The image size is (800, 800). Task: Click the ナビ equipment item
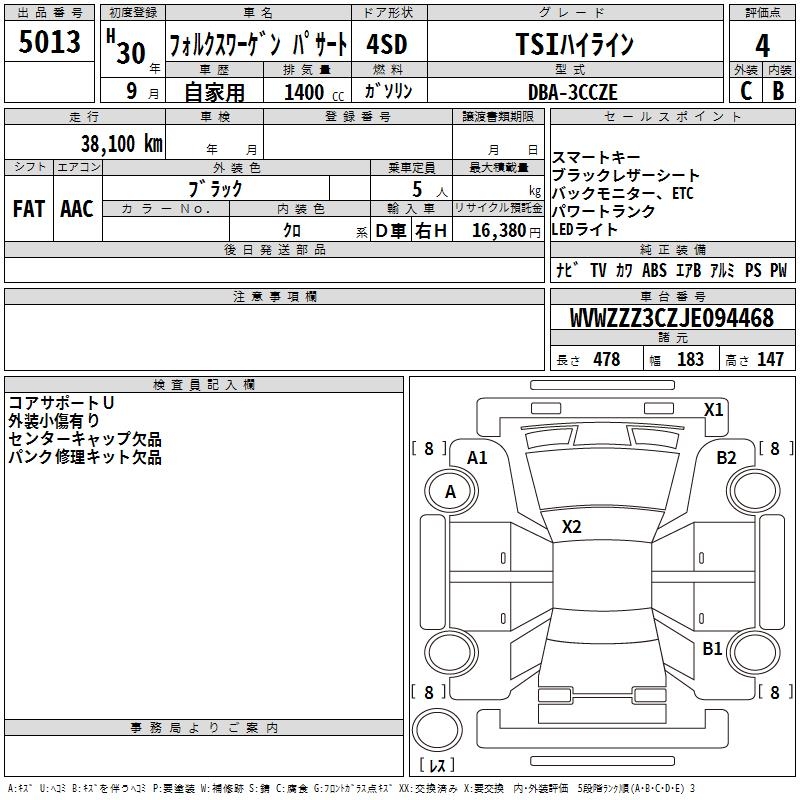tap(568, 270)
